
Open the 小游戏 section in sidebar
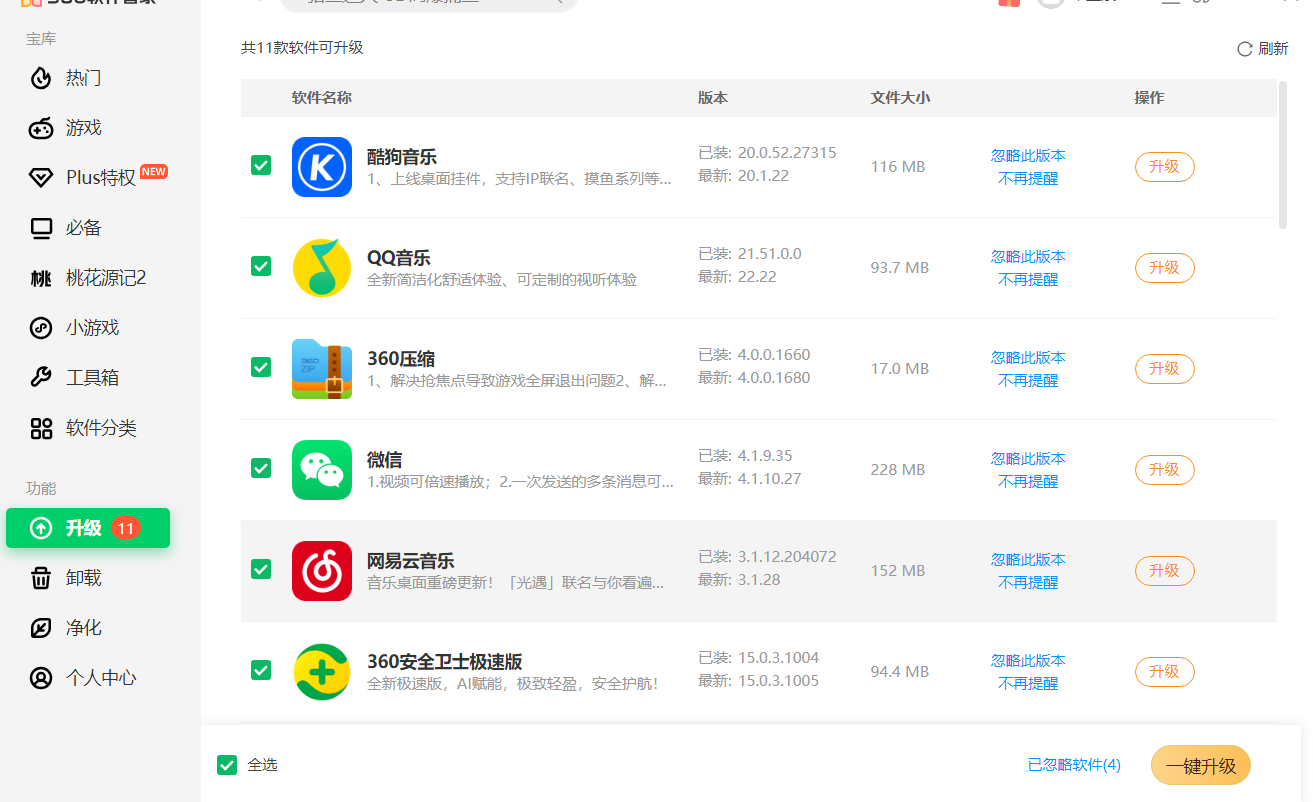coord(92,328)
